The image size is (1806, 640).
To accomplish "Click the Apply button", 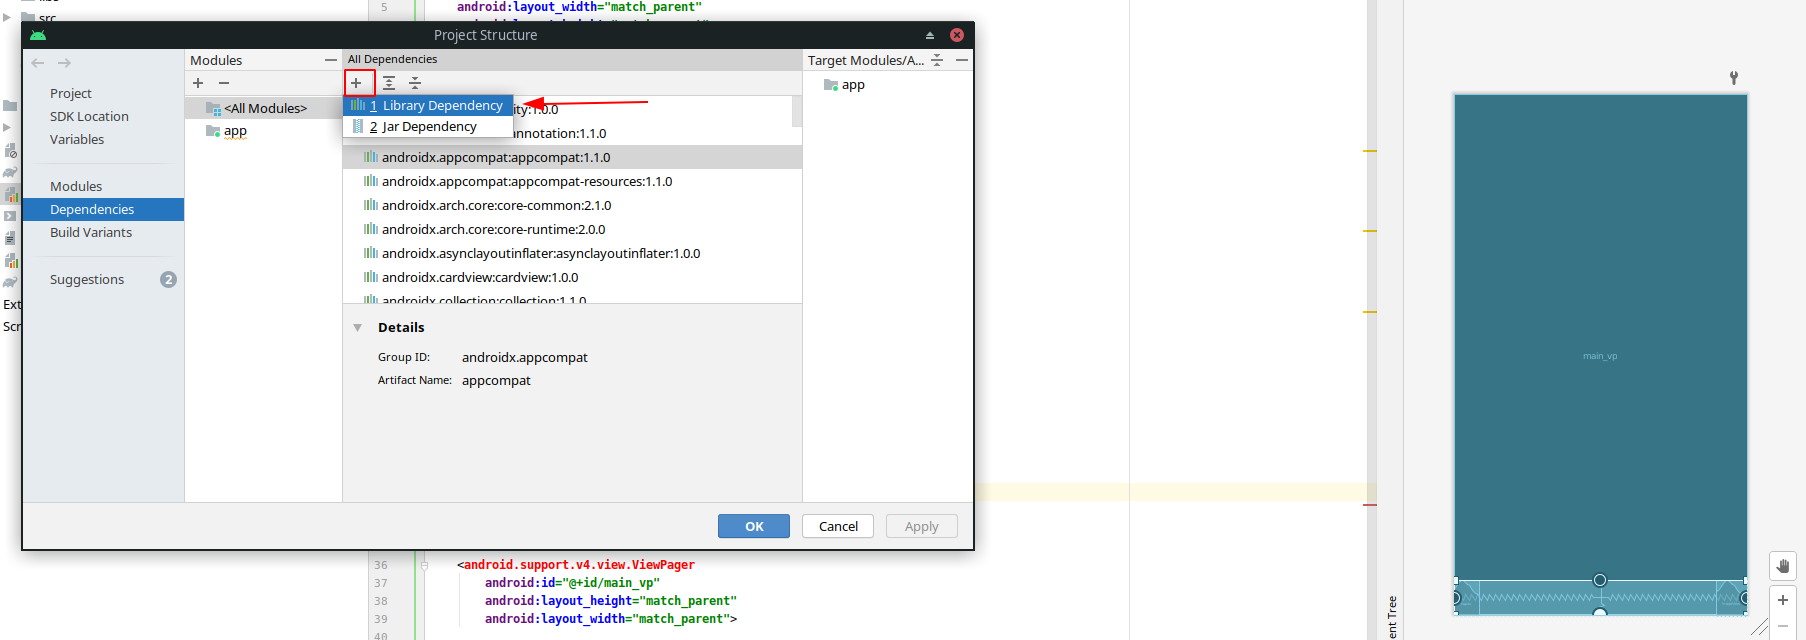I will [922, 526].
